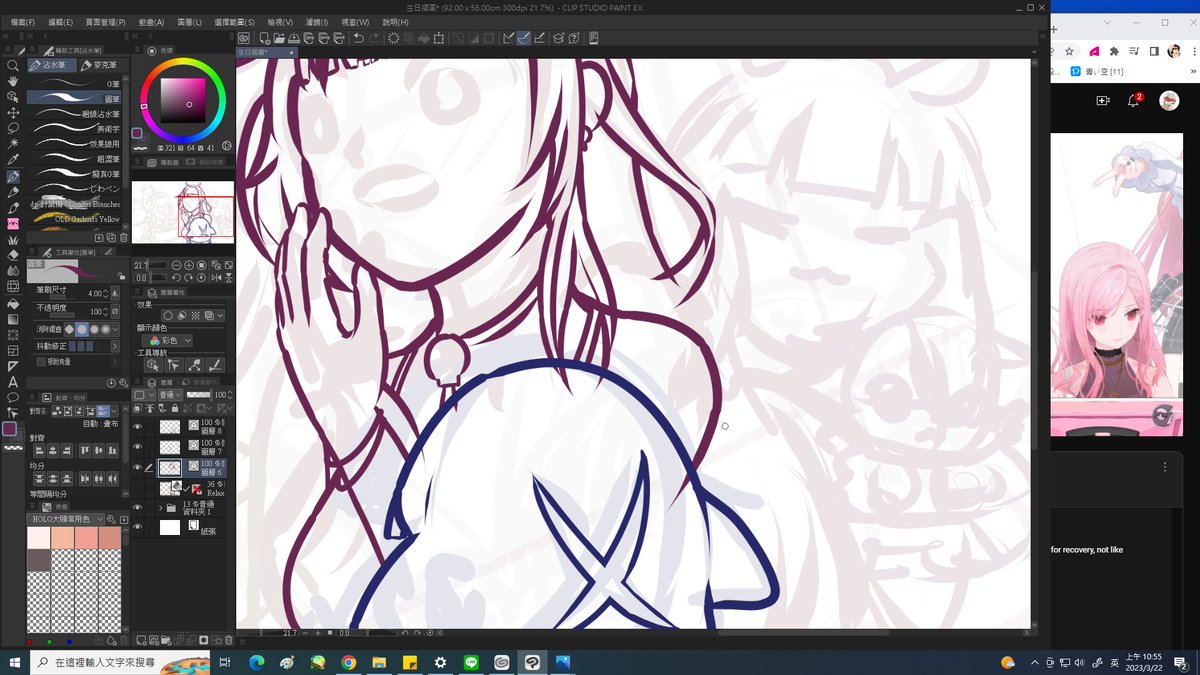Click the Redo arrow in command bar

point(374,38)
